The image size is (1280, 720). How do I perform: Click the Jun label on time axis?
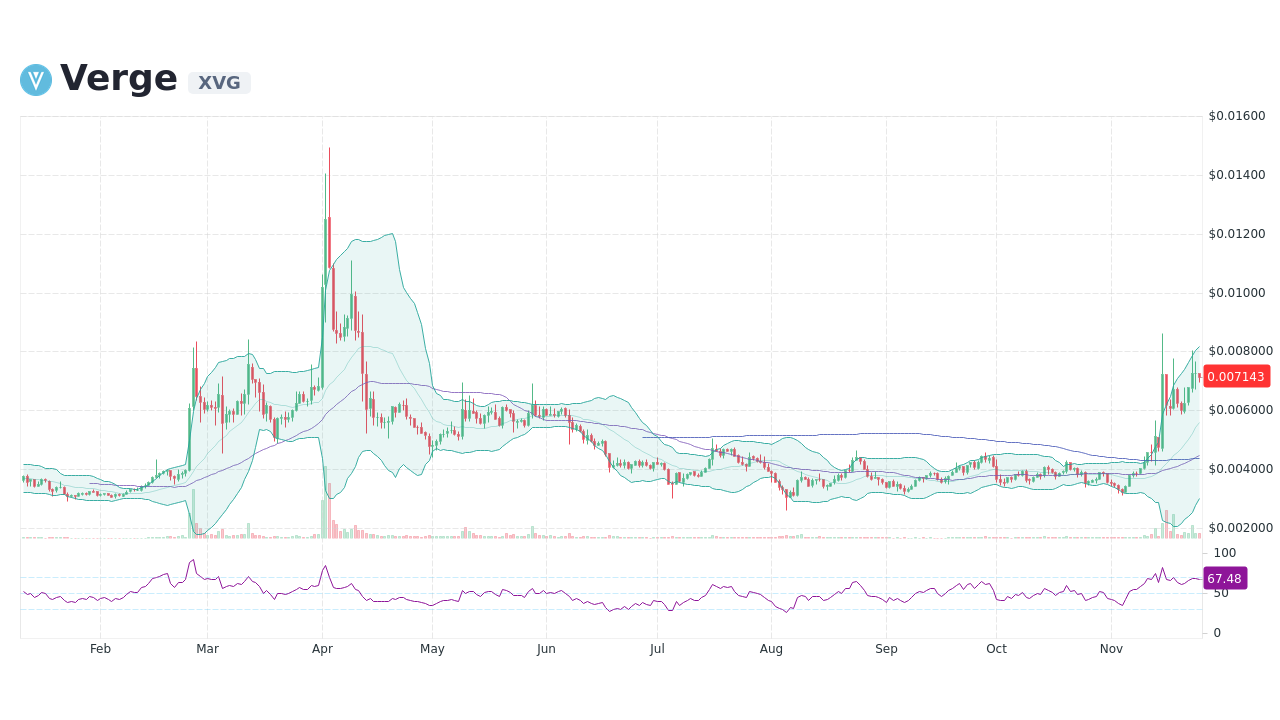[546, 649]
